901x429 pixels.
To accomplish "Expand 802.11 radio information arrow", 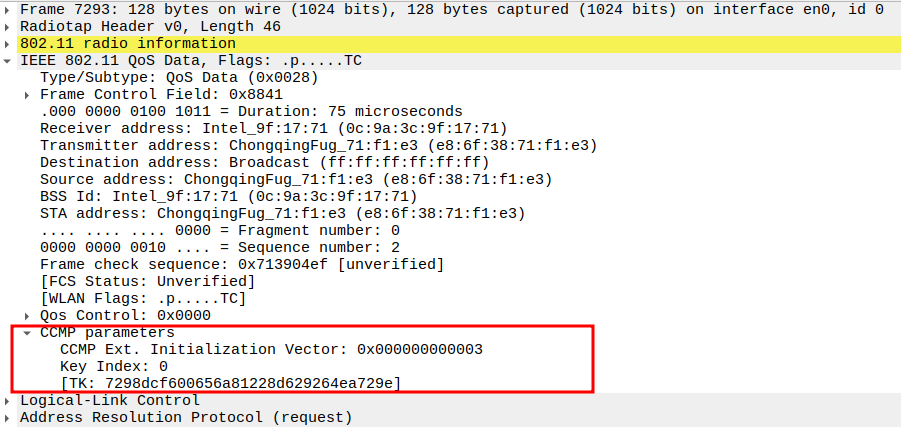I will [x=9, y=44].
